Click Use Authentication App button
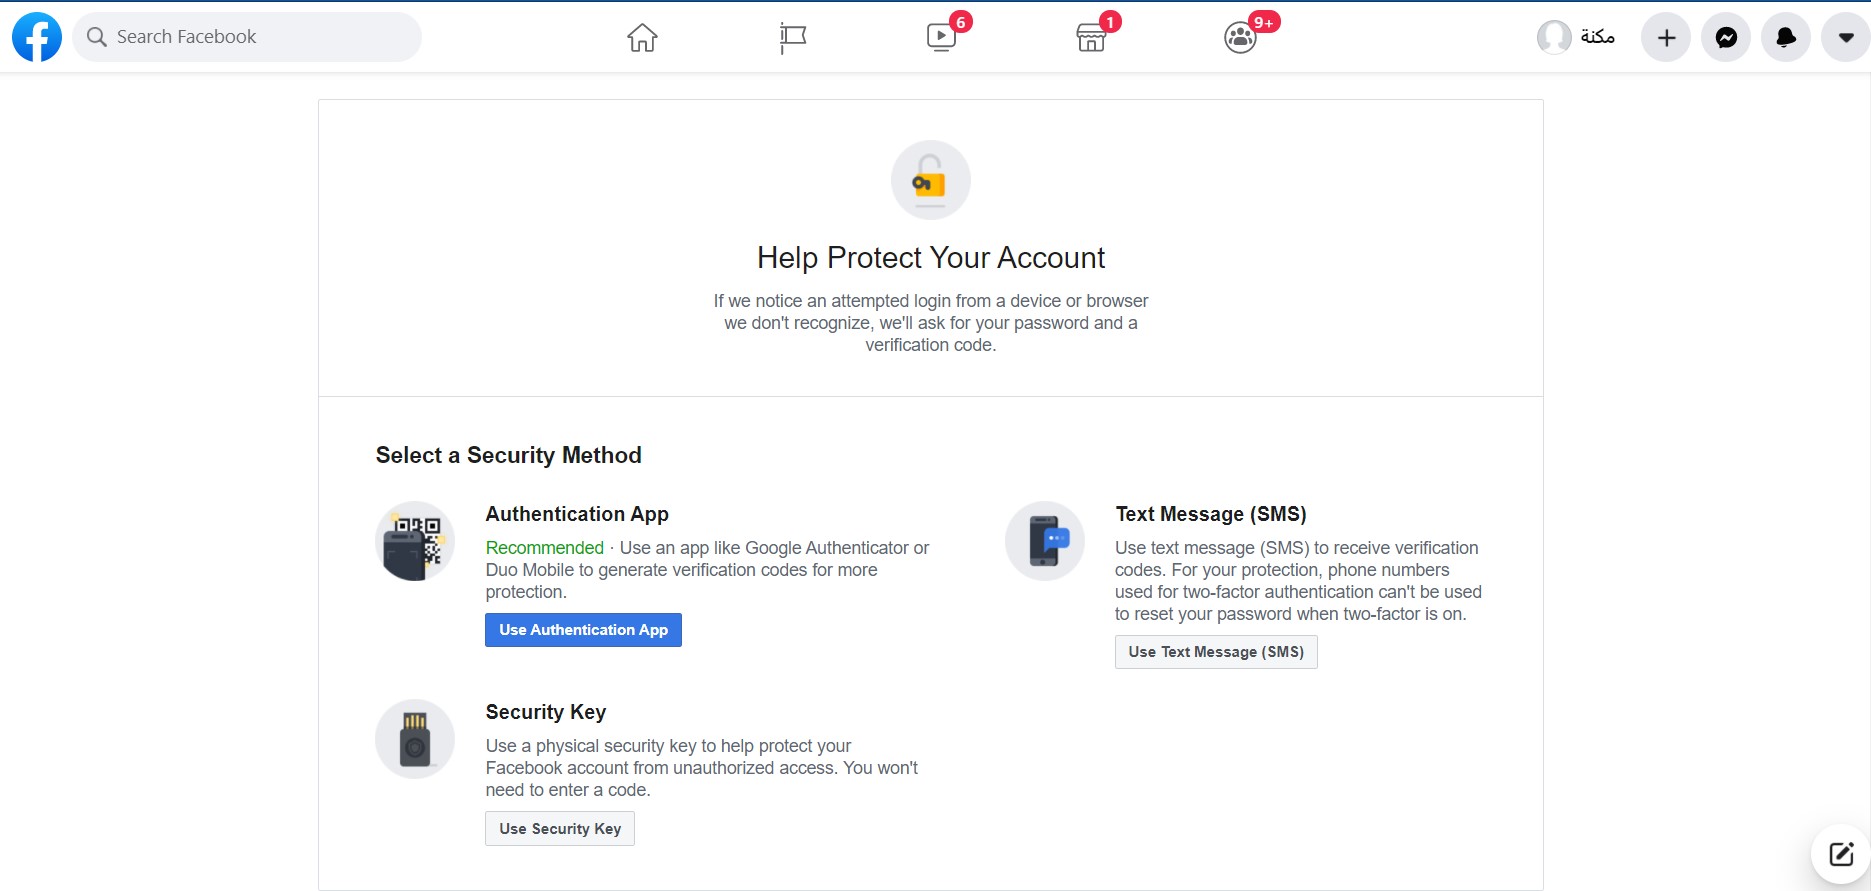Screen dimensions: 1871x891 click(583, 630)
